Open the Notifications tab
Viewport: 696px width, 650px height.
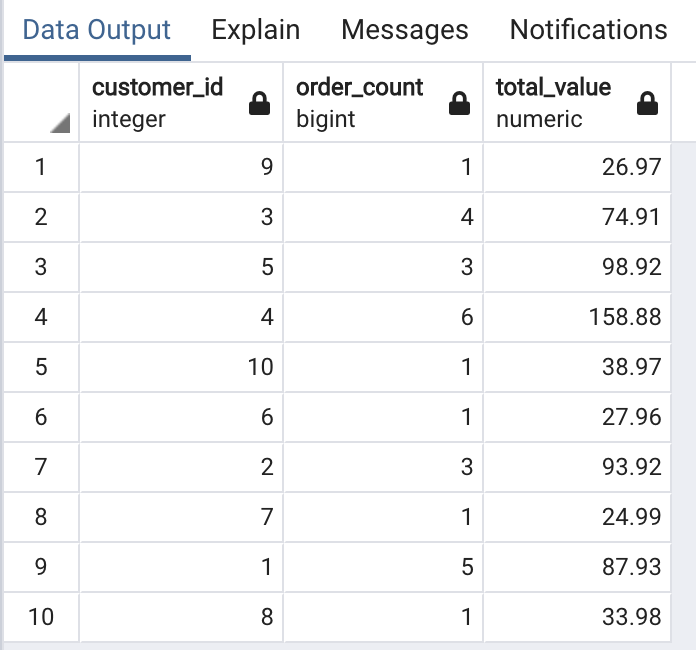pos(589,30)
